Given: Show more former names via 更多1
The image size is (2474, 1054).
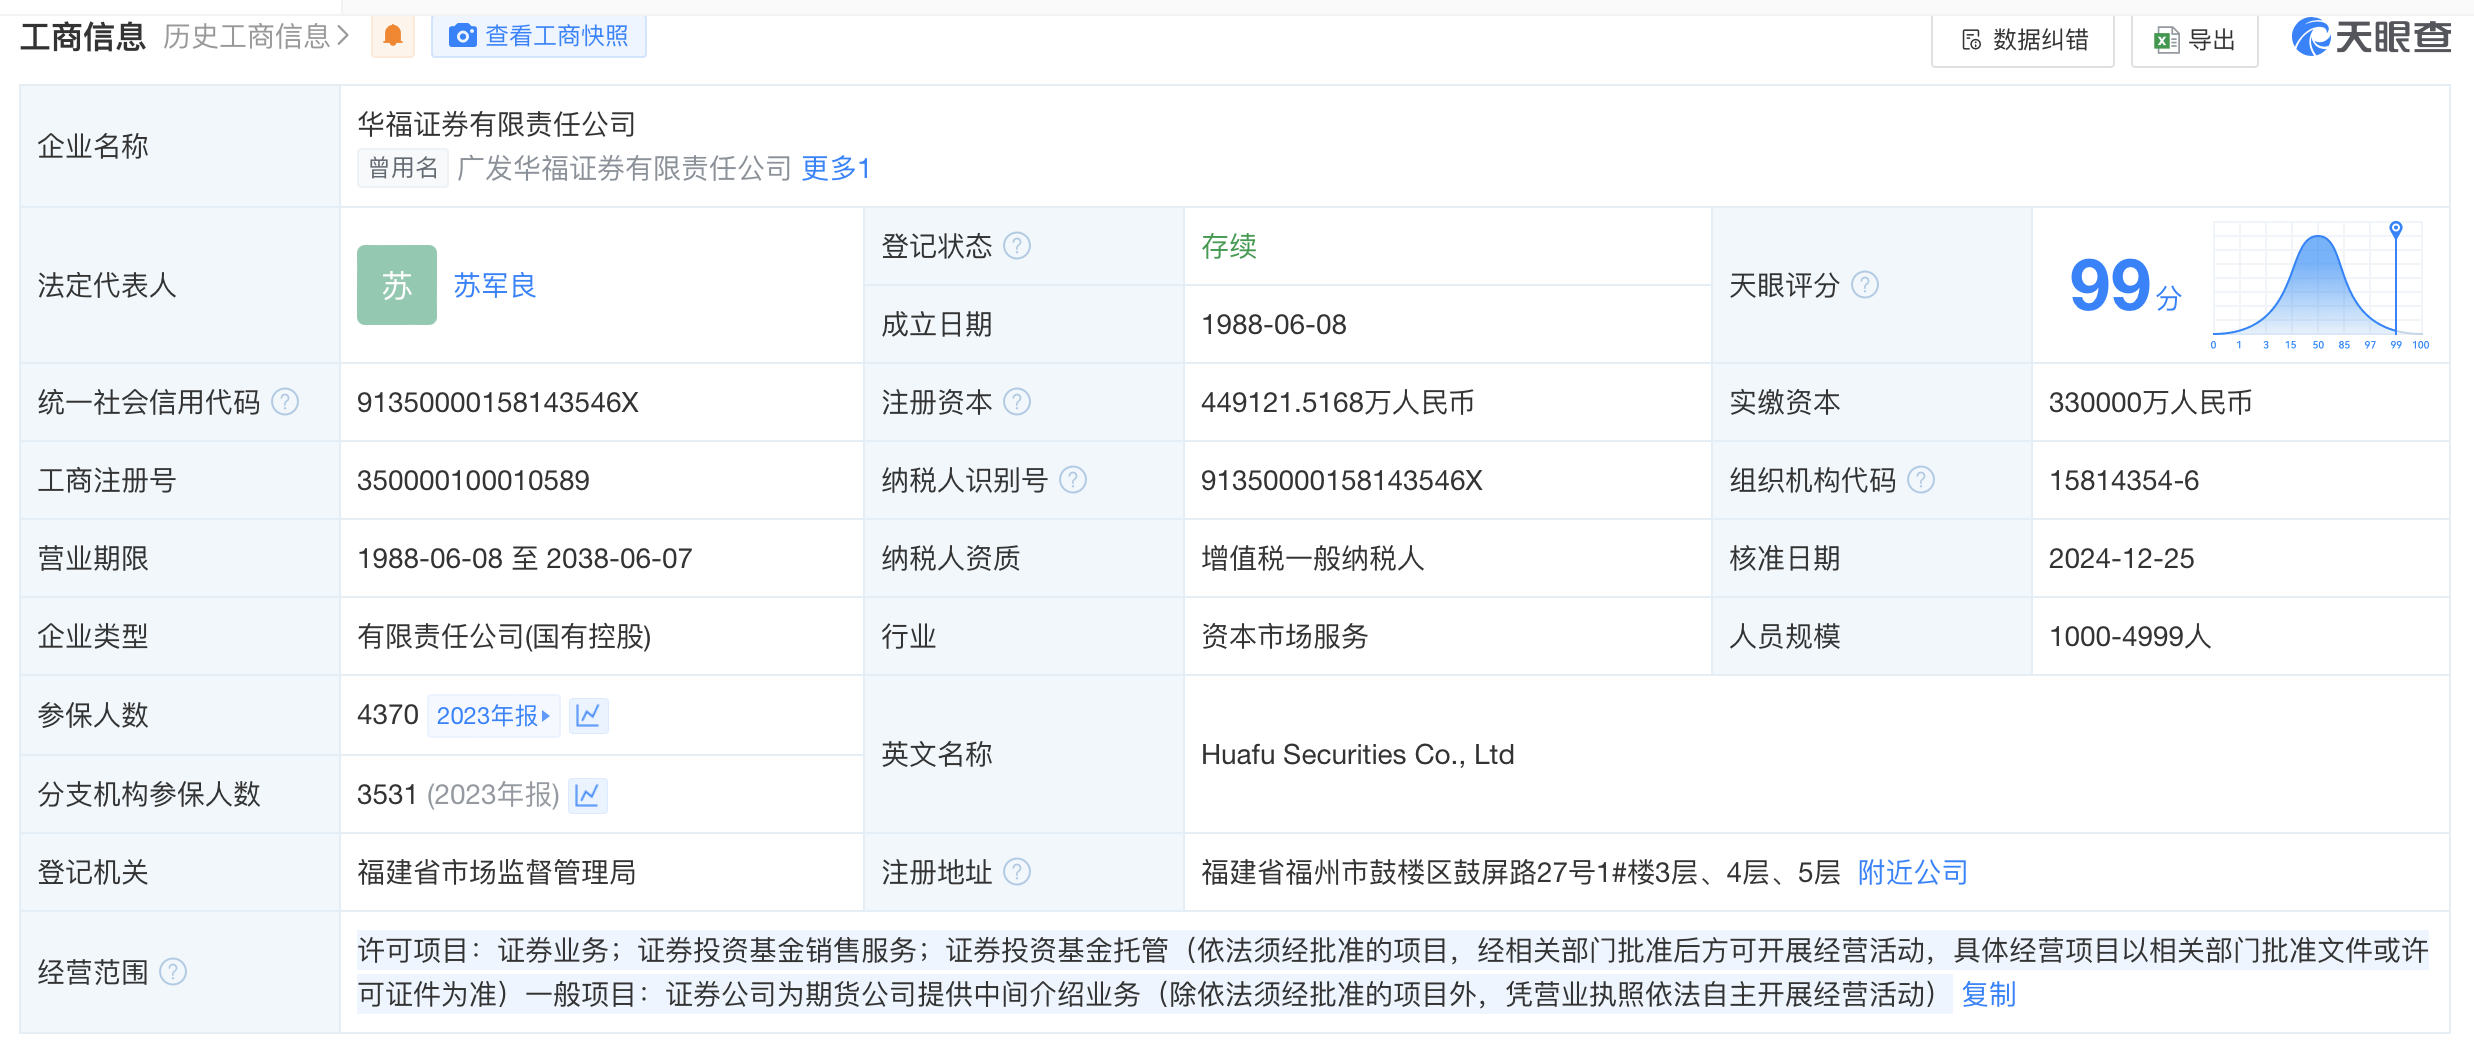Looking at the screenshot, I should (836, 168).
